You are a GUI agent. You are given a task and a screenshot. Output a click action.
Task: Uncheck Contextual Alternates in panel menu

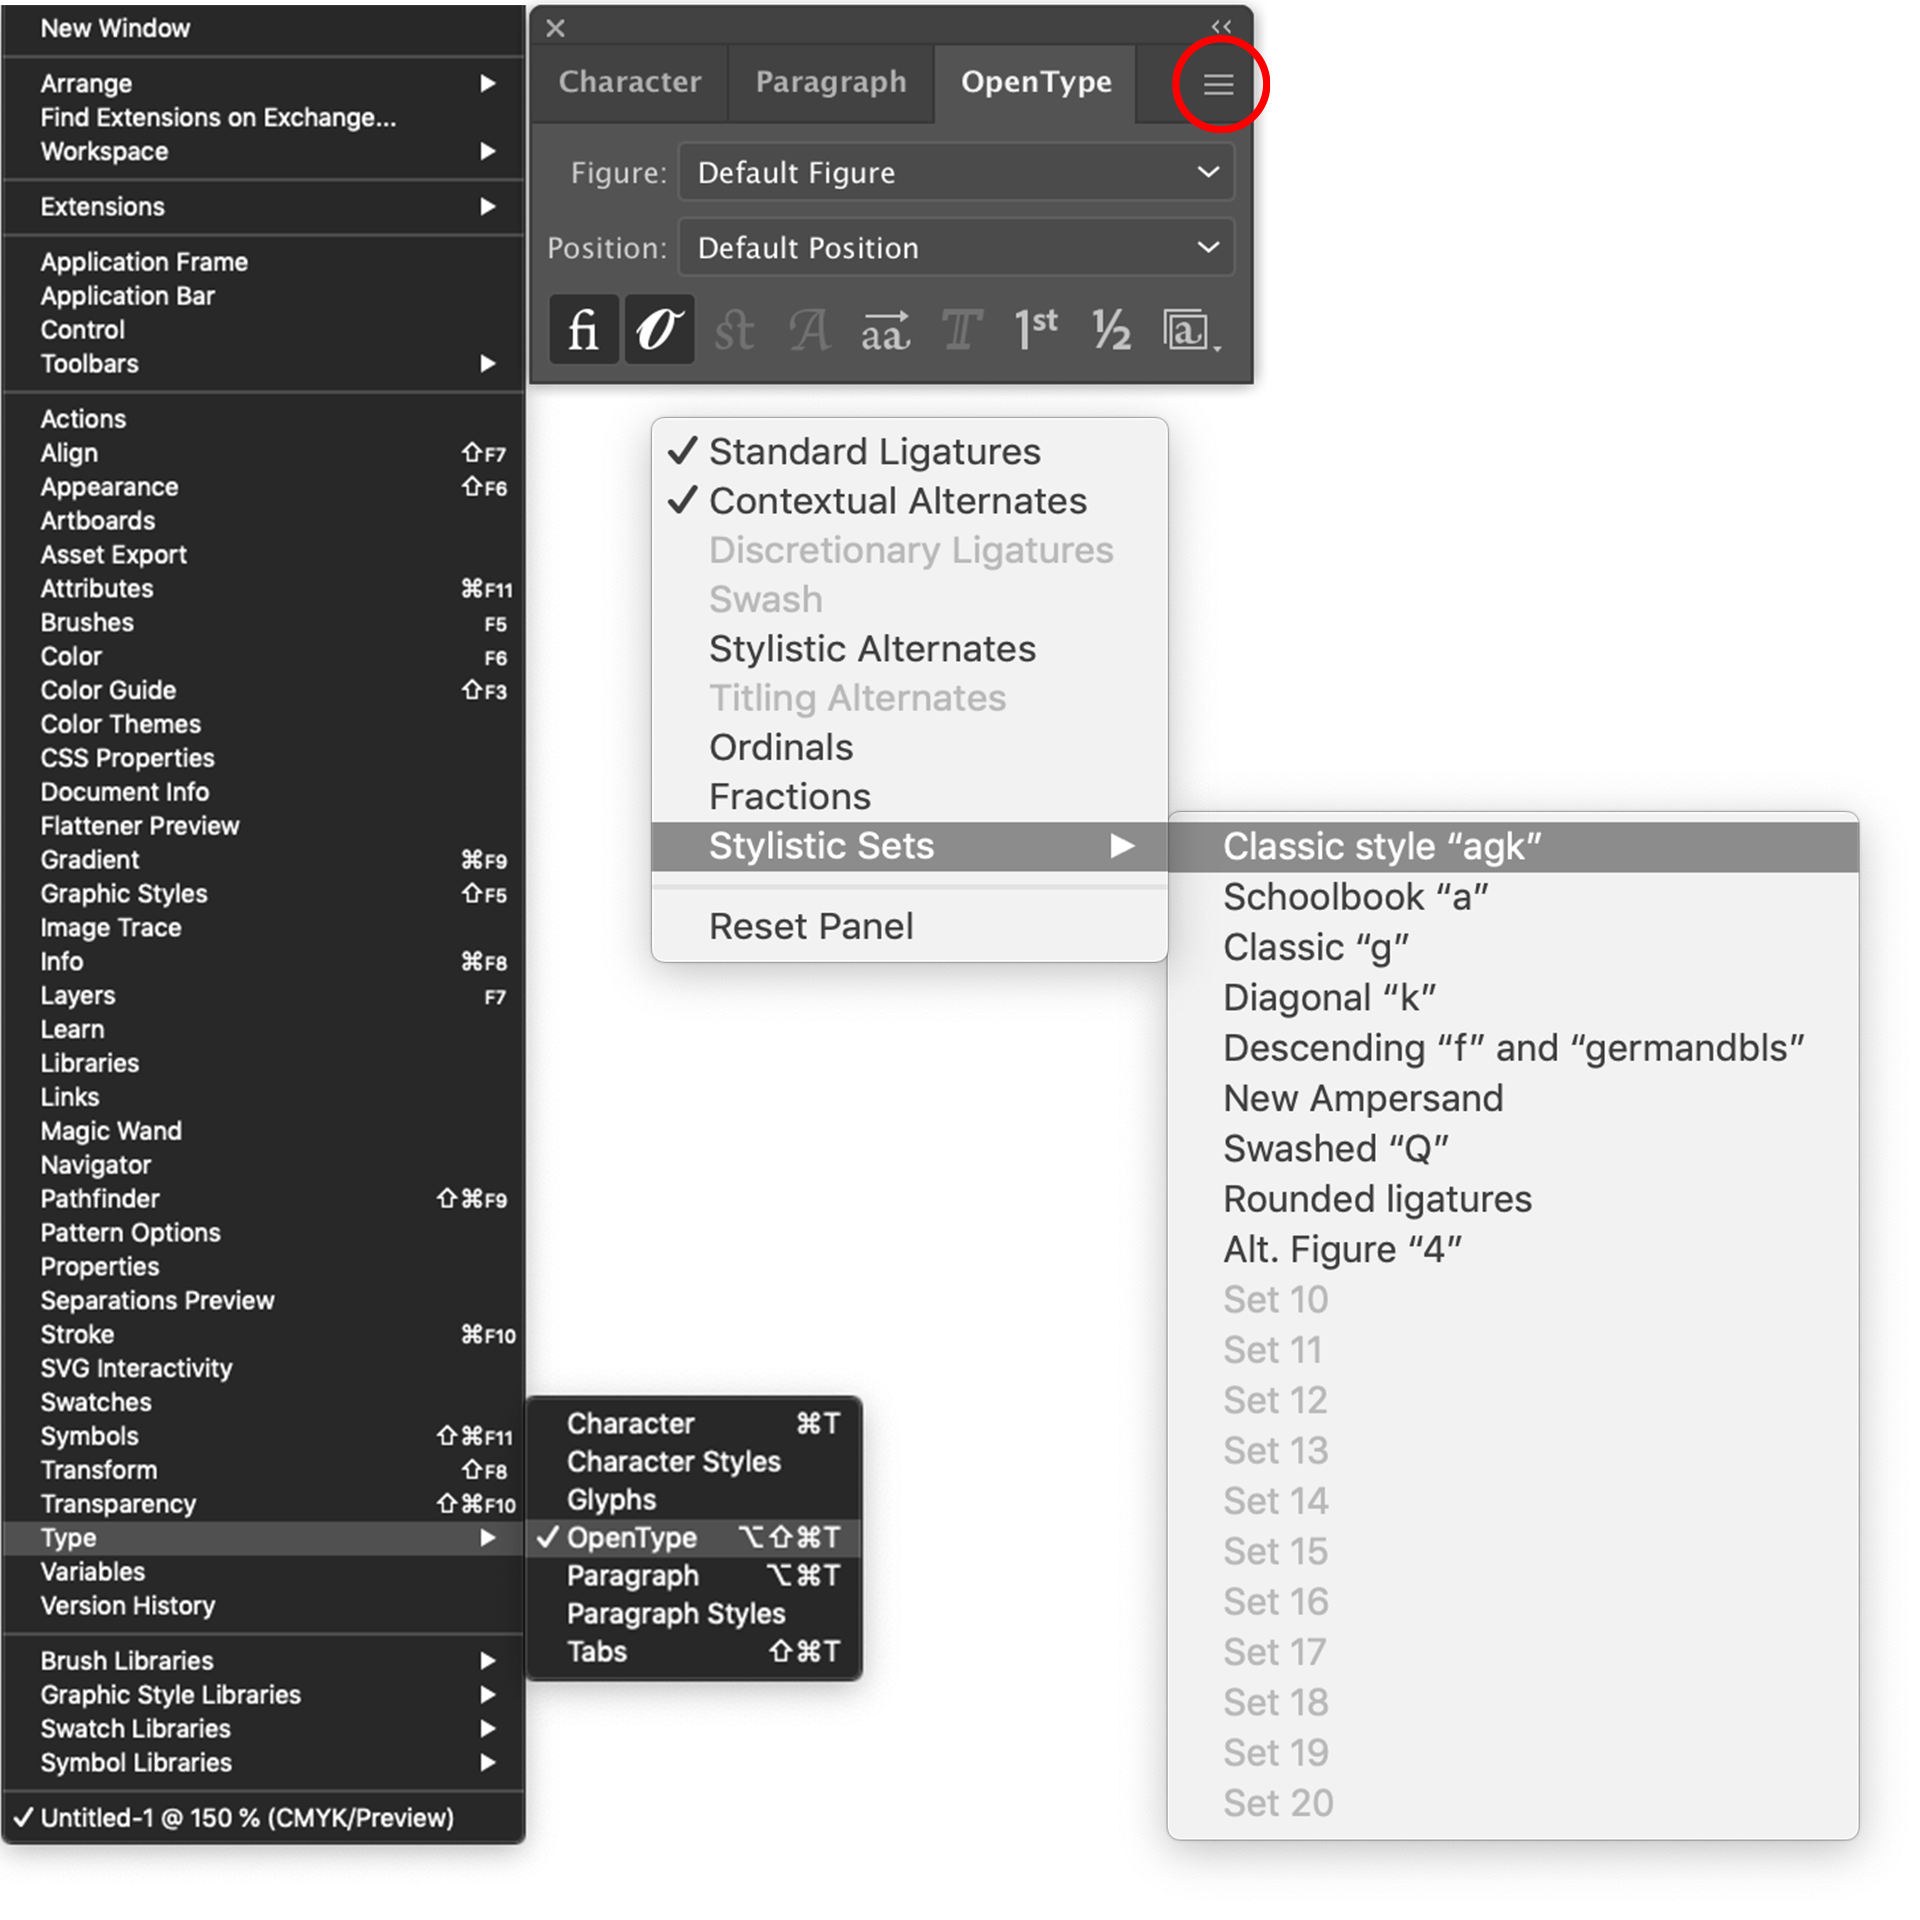pos(909,501)
